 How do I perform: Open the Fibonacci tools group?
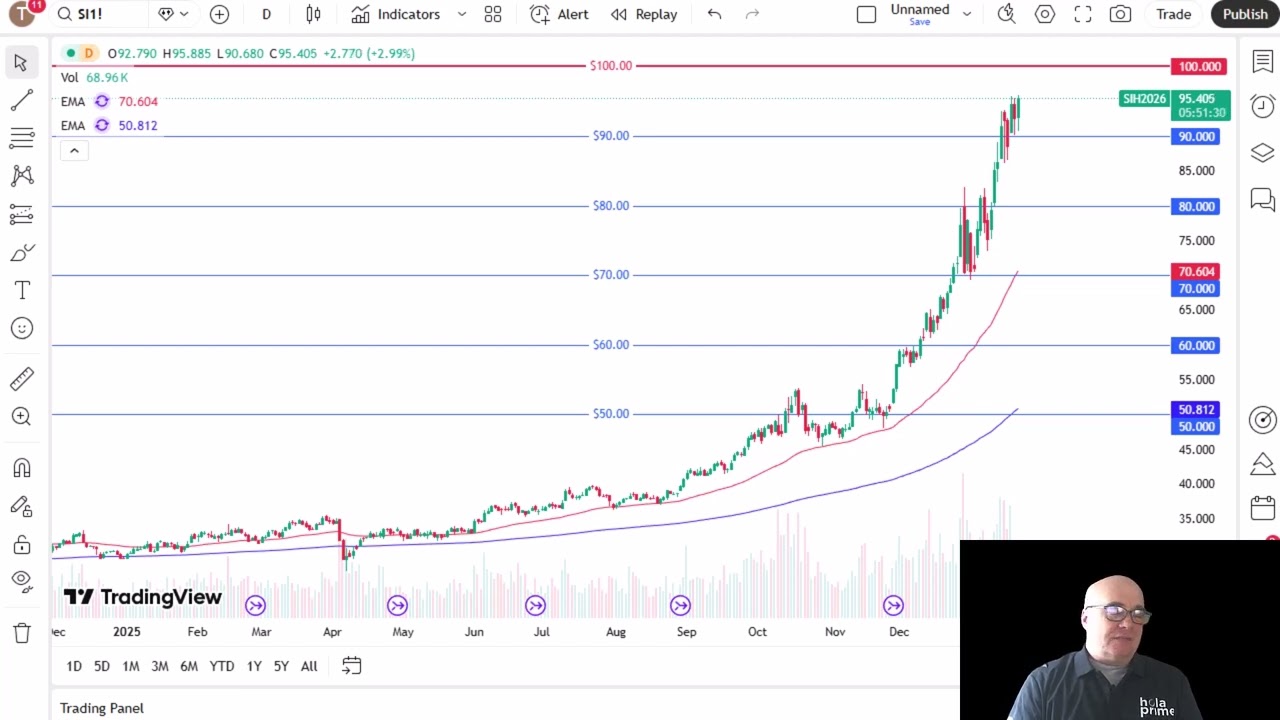coord(21,138)
